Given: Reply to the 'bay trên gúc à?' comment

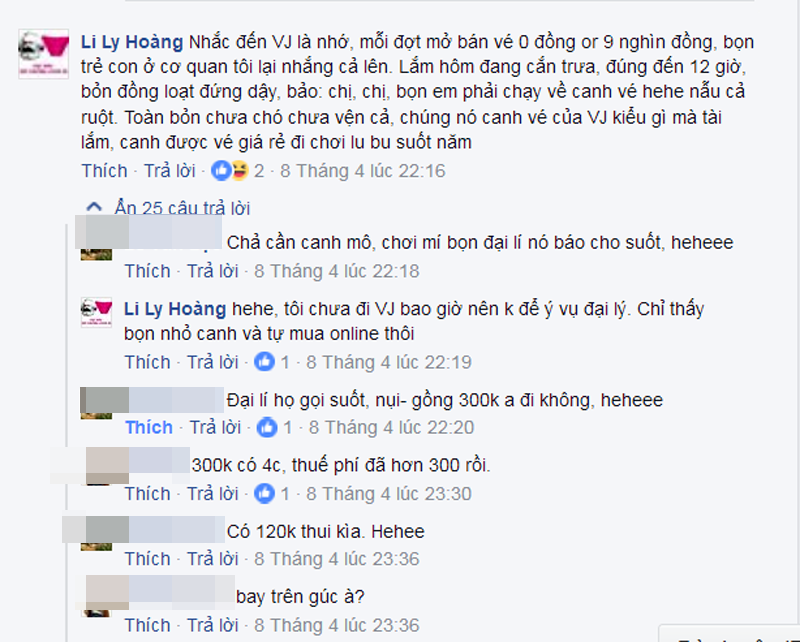Looking at the screenshot, I should click(x=212, y=625).
